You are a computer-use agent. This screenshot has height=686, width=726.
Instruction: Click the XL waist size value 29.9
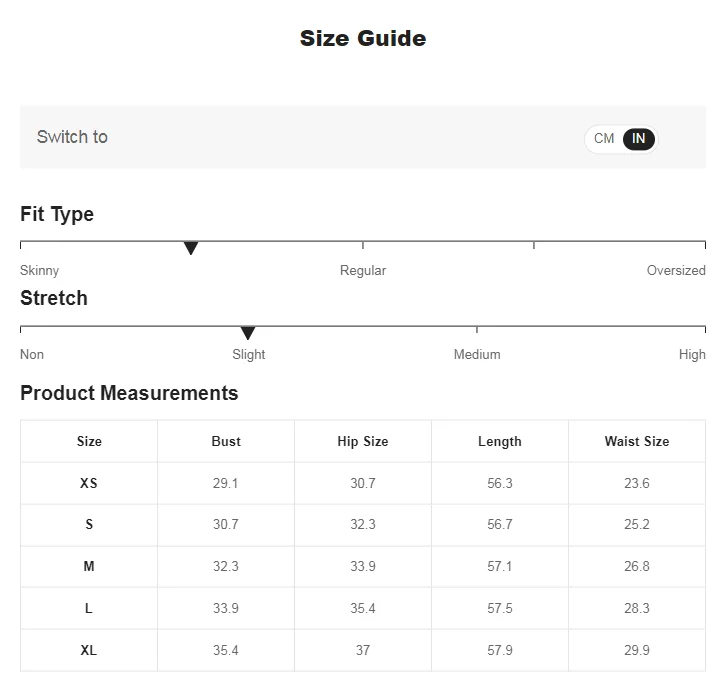637,650
